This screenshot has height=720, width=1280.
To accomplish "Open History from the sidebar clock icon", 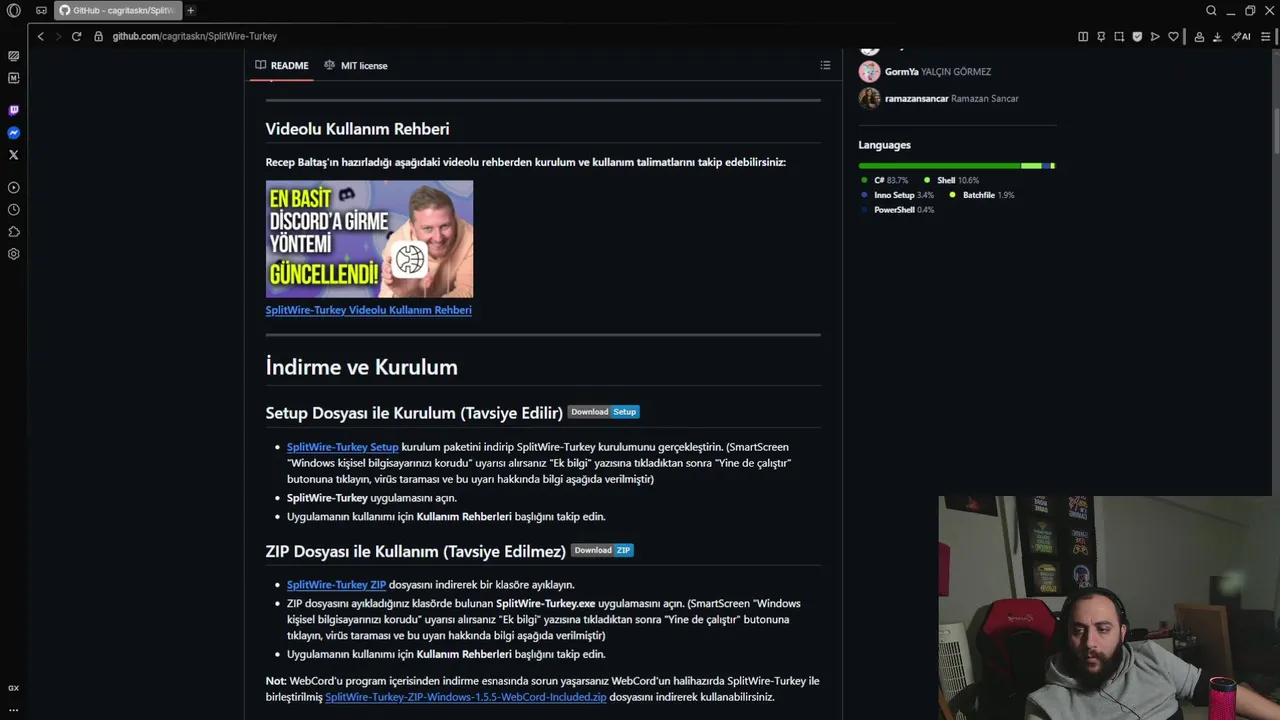I will click(13, 210).
